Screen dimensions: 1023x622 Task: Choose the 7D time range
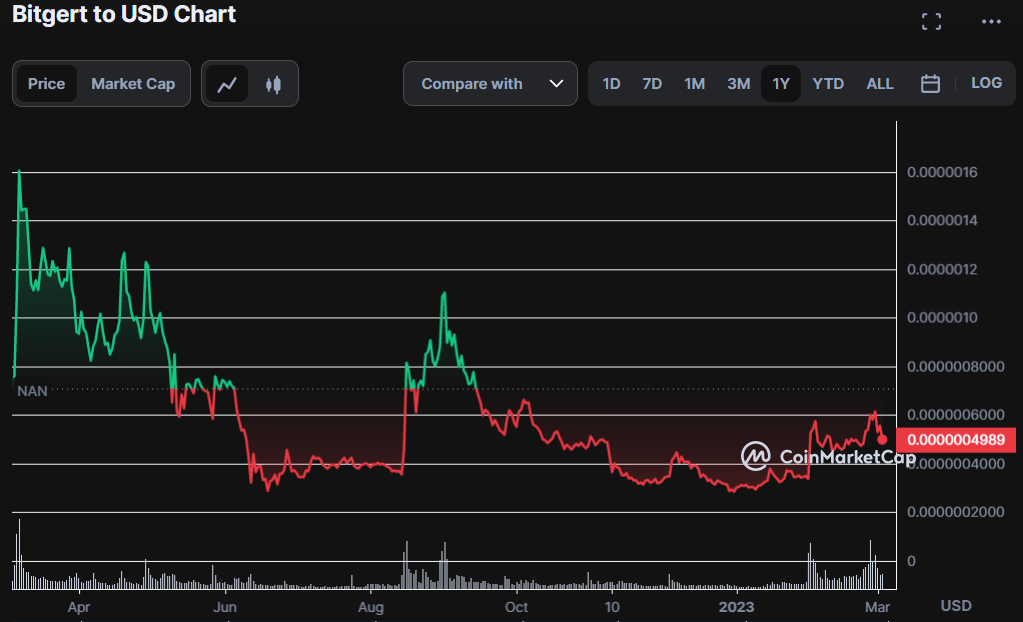tap(652, 84)
